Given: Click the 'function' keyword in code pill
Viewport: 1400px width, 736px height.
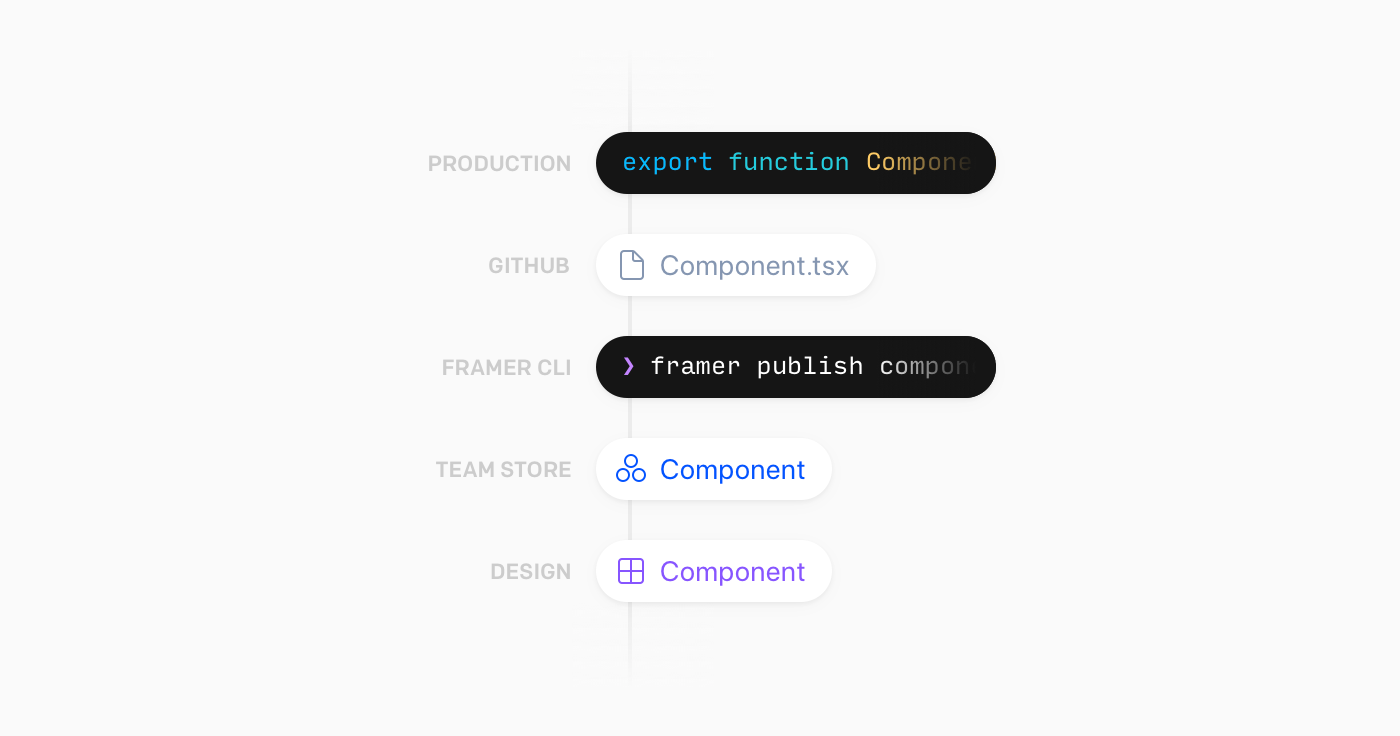Looking at the screenshot, I should (x=788, y=162).
